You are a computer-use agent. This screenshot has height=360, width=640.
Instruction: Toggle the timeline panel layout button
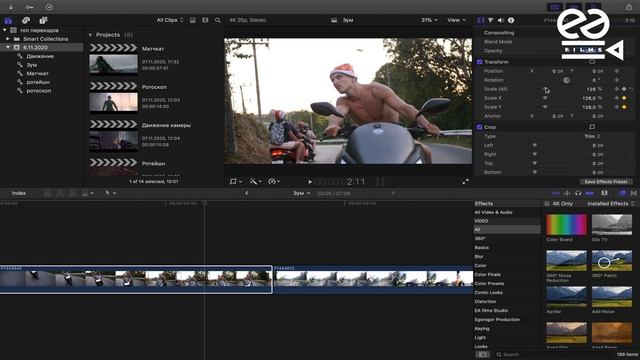[574, 7]
